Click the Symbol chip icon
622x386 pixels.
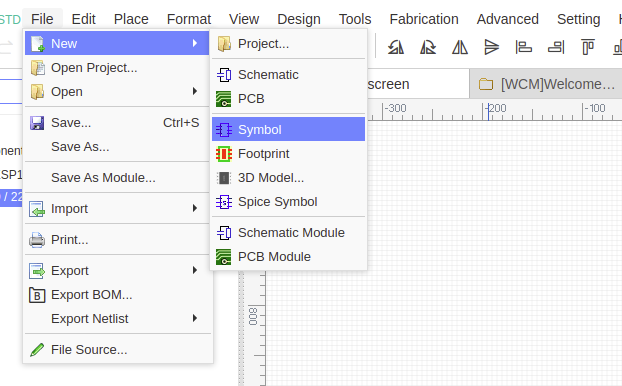coord(224,130)
